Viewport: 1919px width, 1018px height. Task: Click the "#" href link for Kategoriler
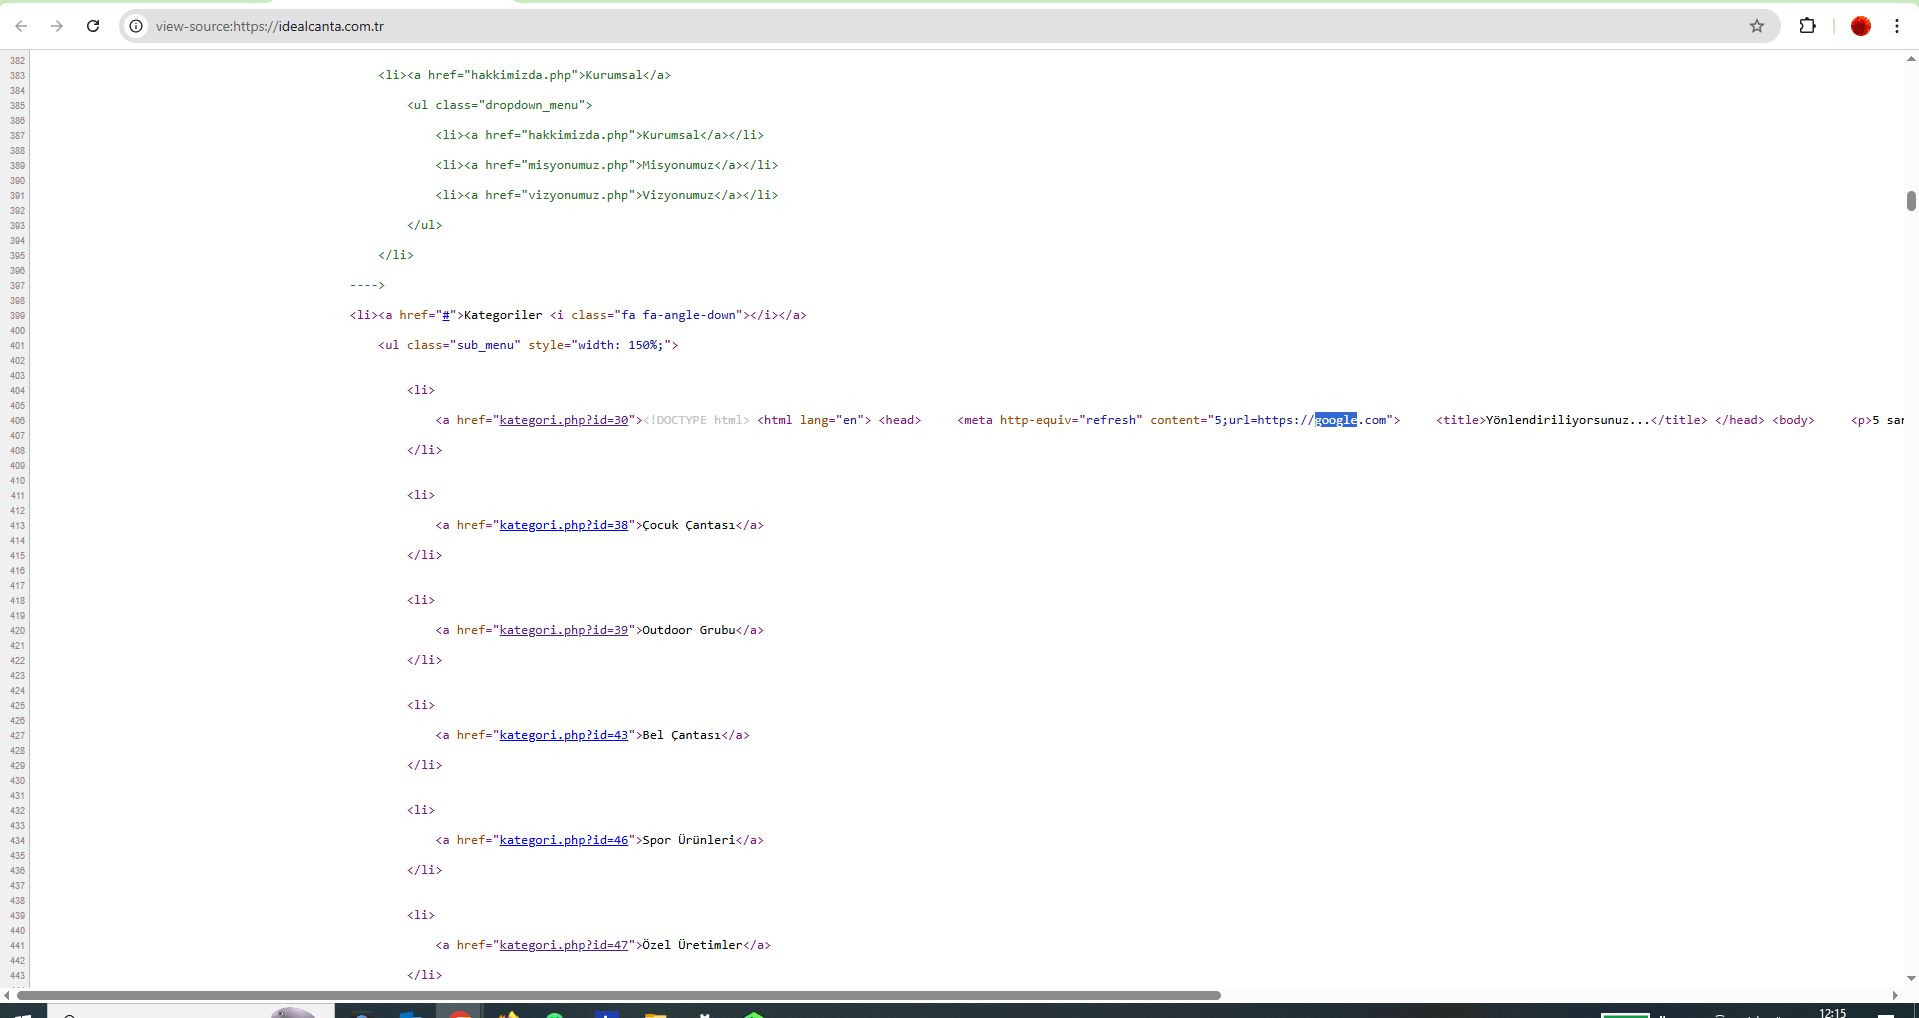446,315
